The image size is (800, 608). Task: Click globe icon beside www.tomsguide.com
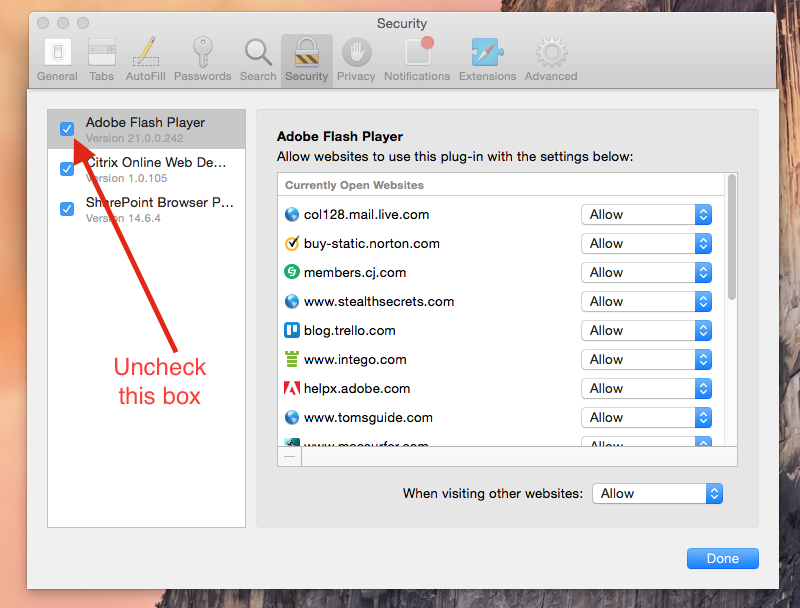292,417
